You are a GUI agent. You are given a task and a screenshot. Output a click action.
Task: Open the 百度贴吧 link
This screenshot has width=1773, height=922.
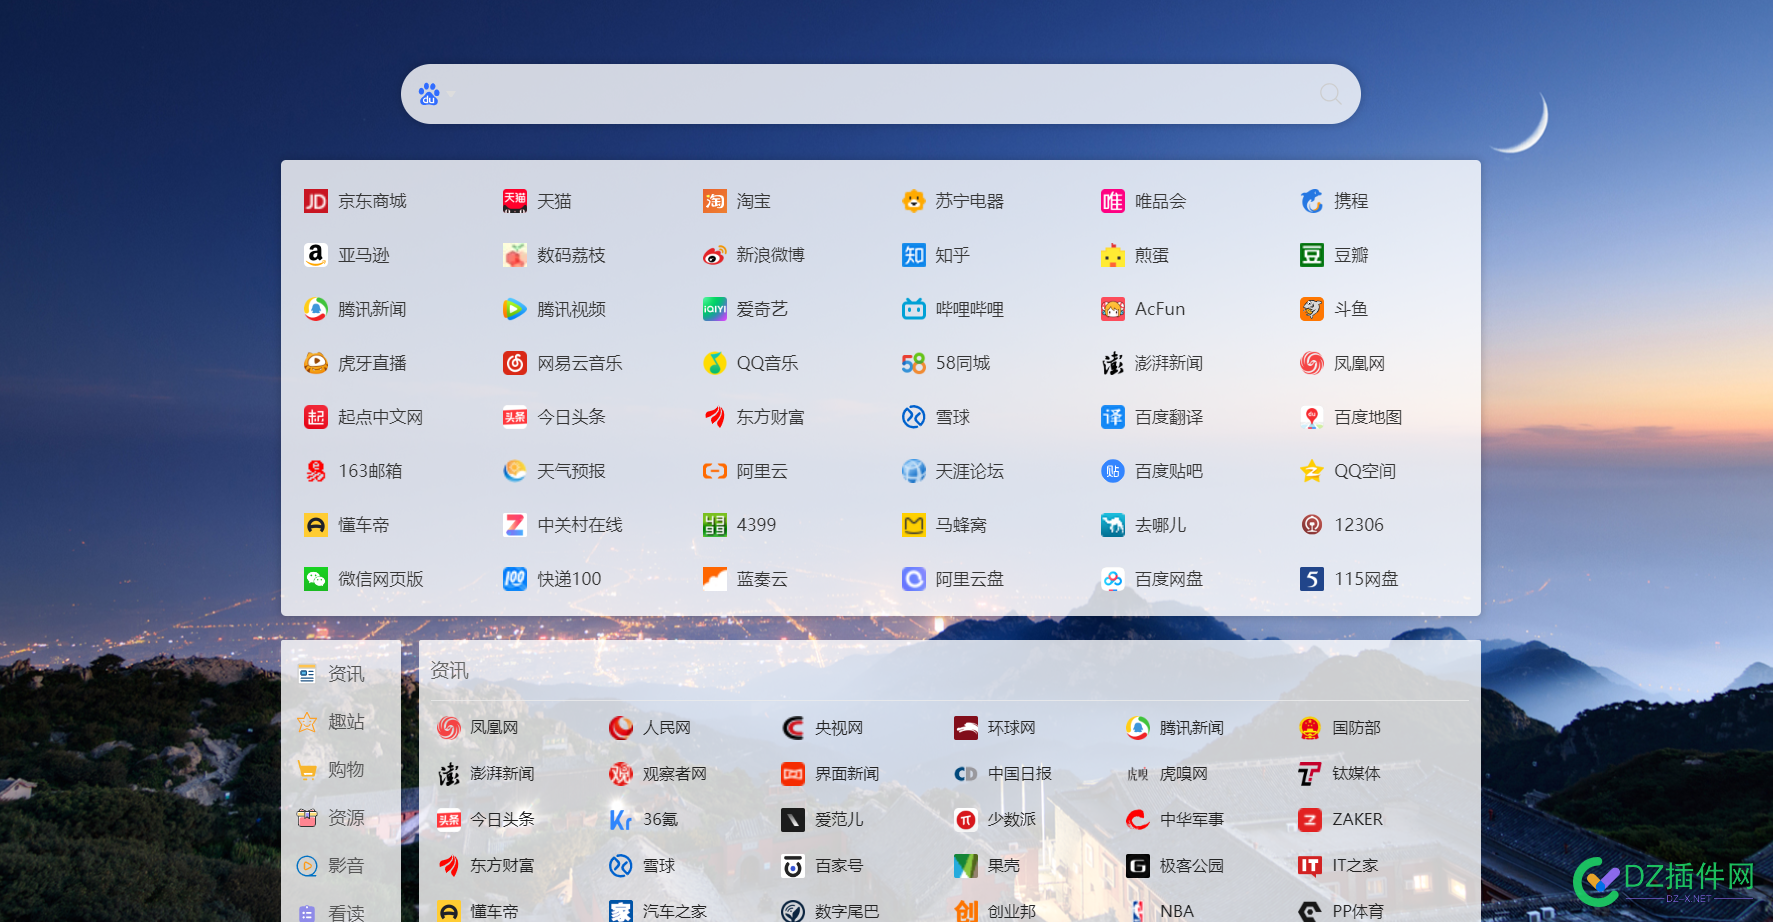1152,471
